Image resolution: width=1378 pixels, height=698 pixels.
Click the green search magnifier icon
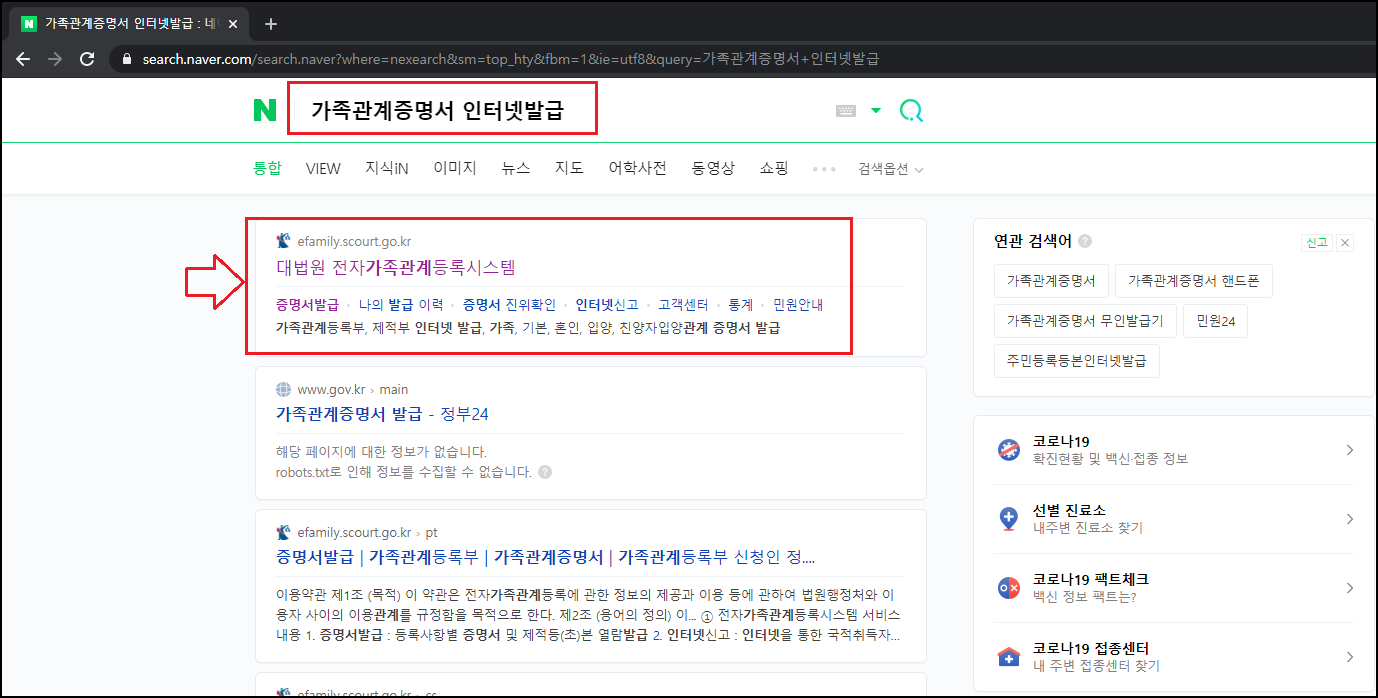[x=911, y=110]
